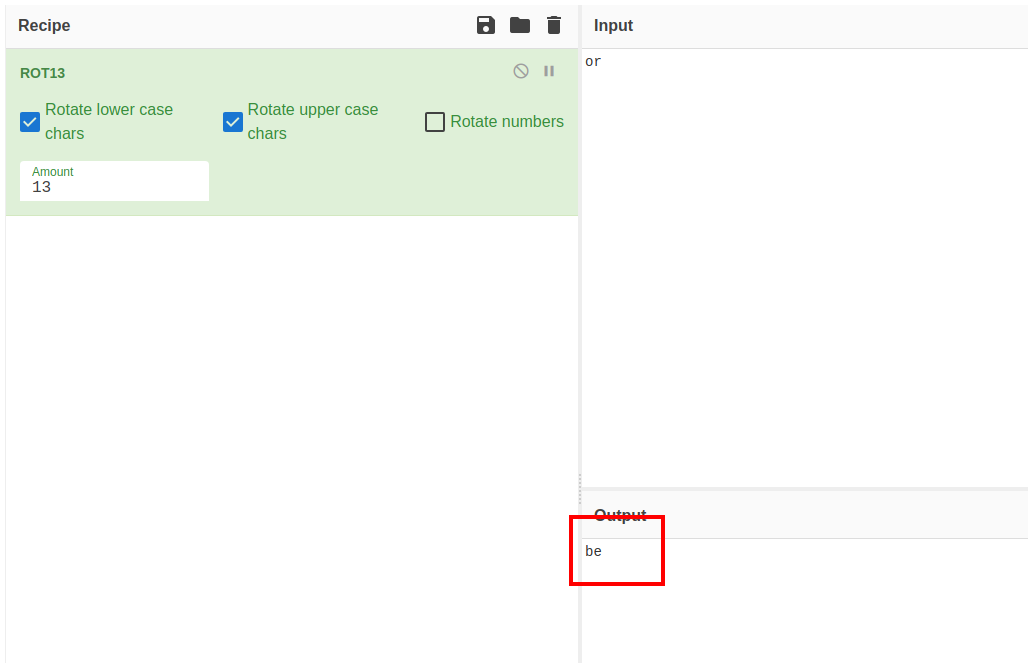Clear the recipe with the trash icon

click(554, 25)
